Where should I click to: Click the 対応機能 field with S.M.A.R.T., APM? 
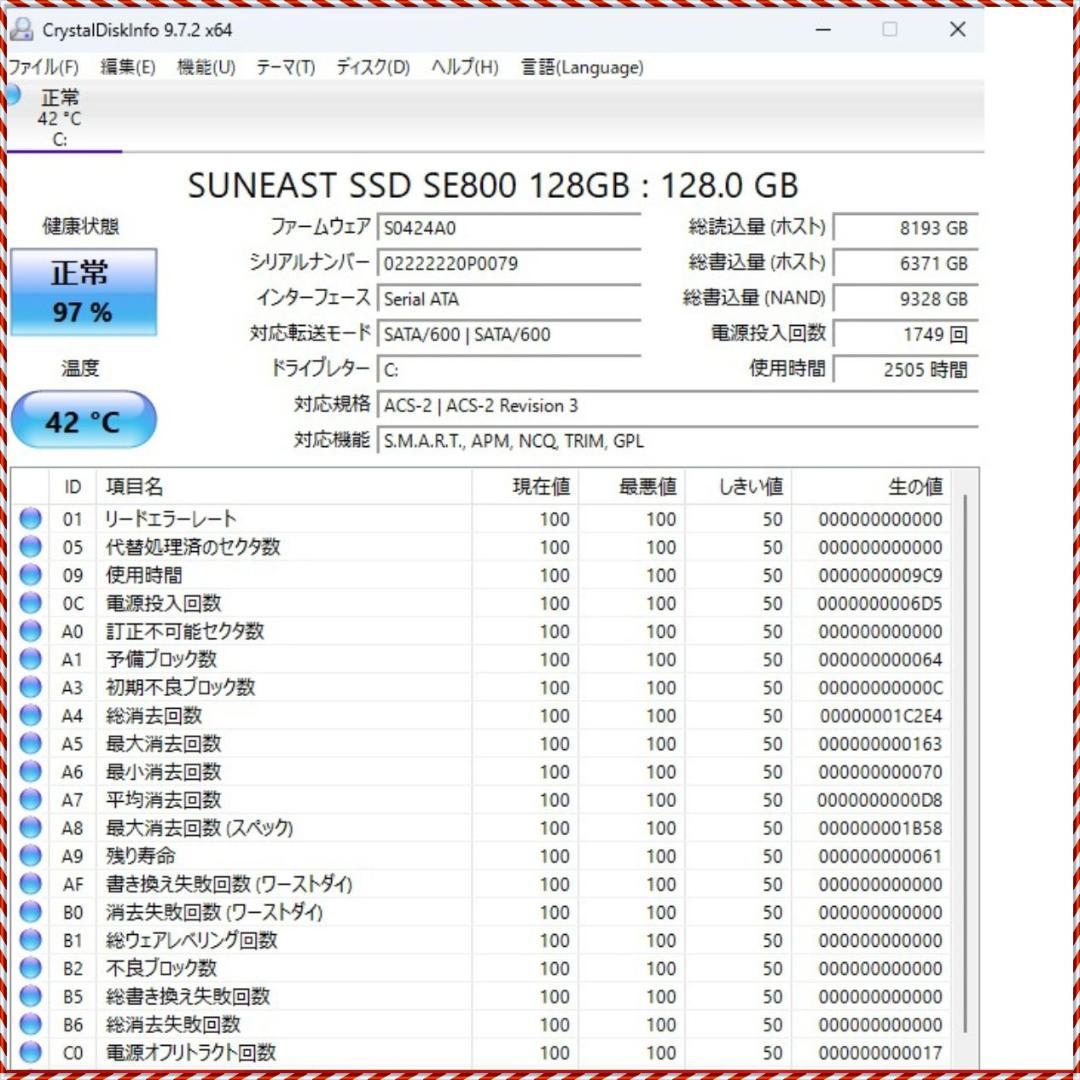[x=678, y=441]
